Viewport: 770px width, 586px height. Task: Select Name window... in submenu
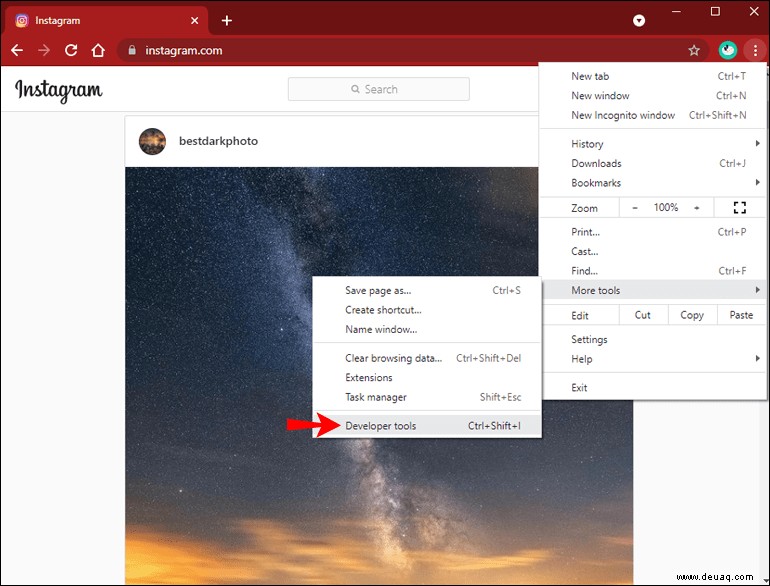coord(427,330)
